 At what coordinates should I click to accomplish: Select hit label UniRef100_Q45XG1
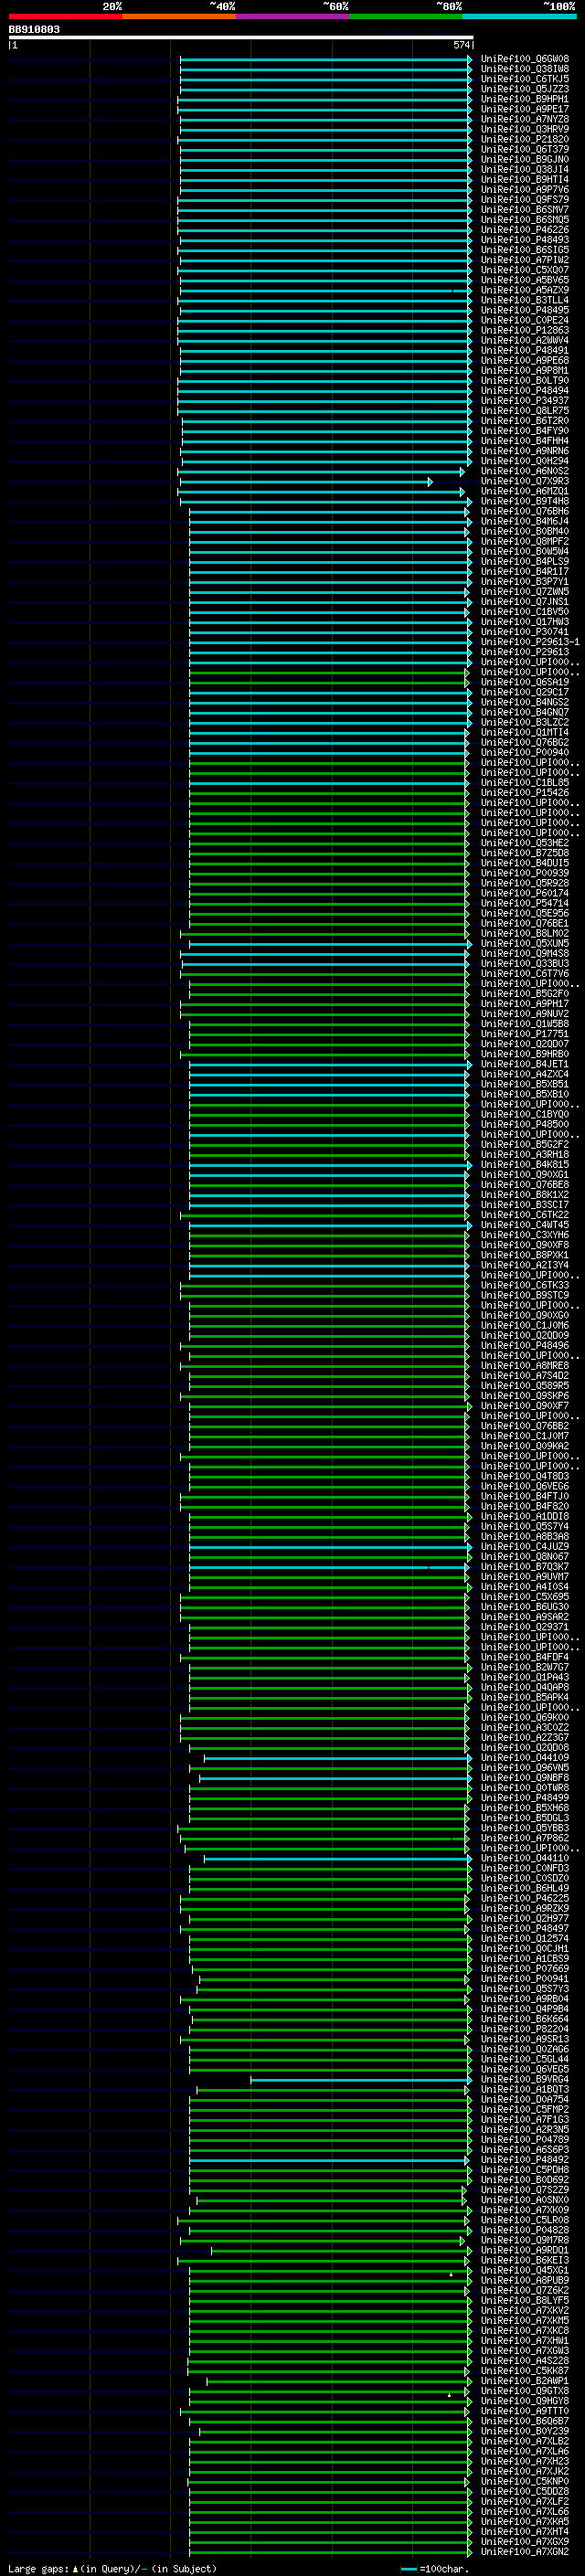[525, 2271]
